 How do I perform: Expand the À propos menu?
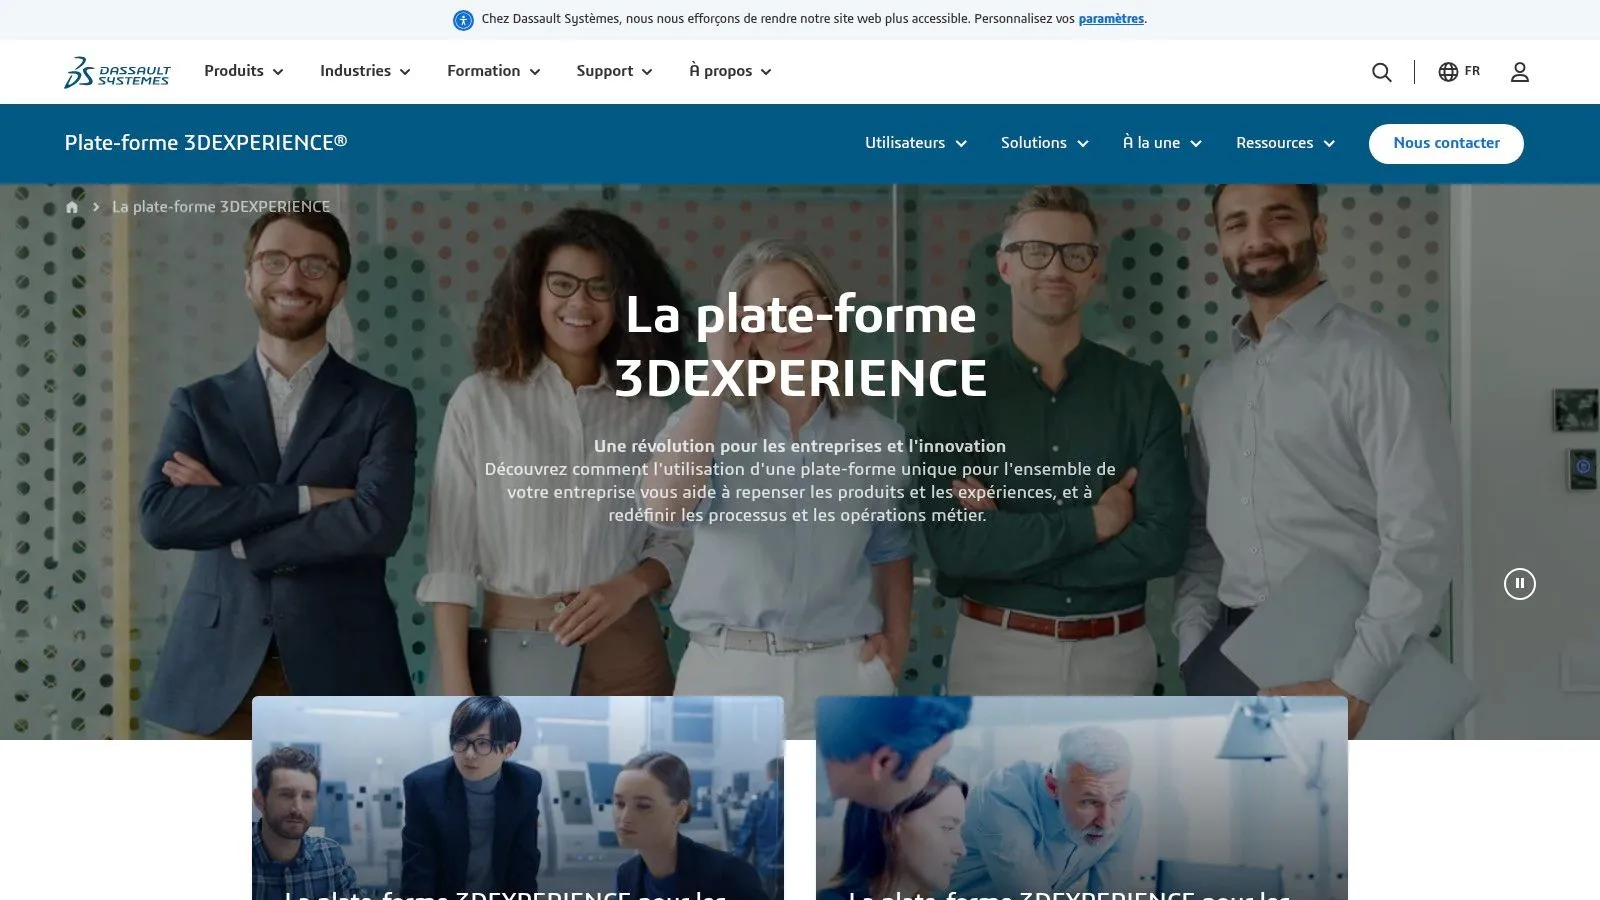point(730,71)
